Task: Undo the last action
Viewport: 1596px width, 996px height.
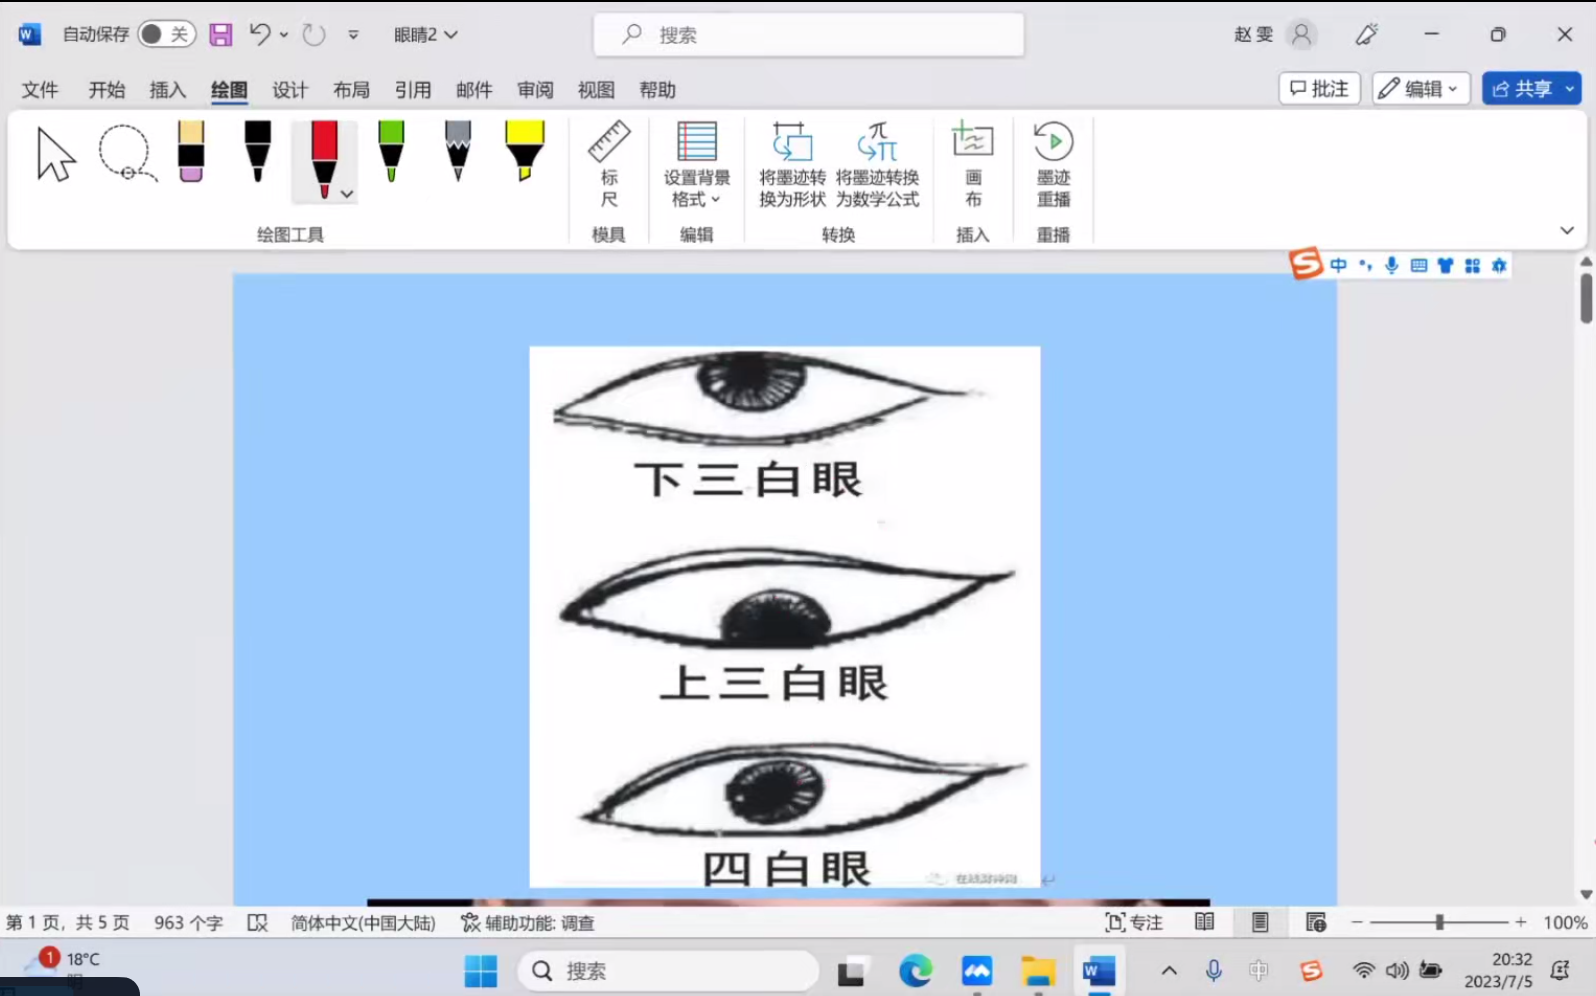Action: point(259,34)
